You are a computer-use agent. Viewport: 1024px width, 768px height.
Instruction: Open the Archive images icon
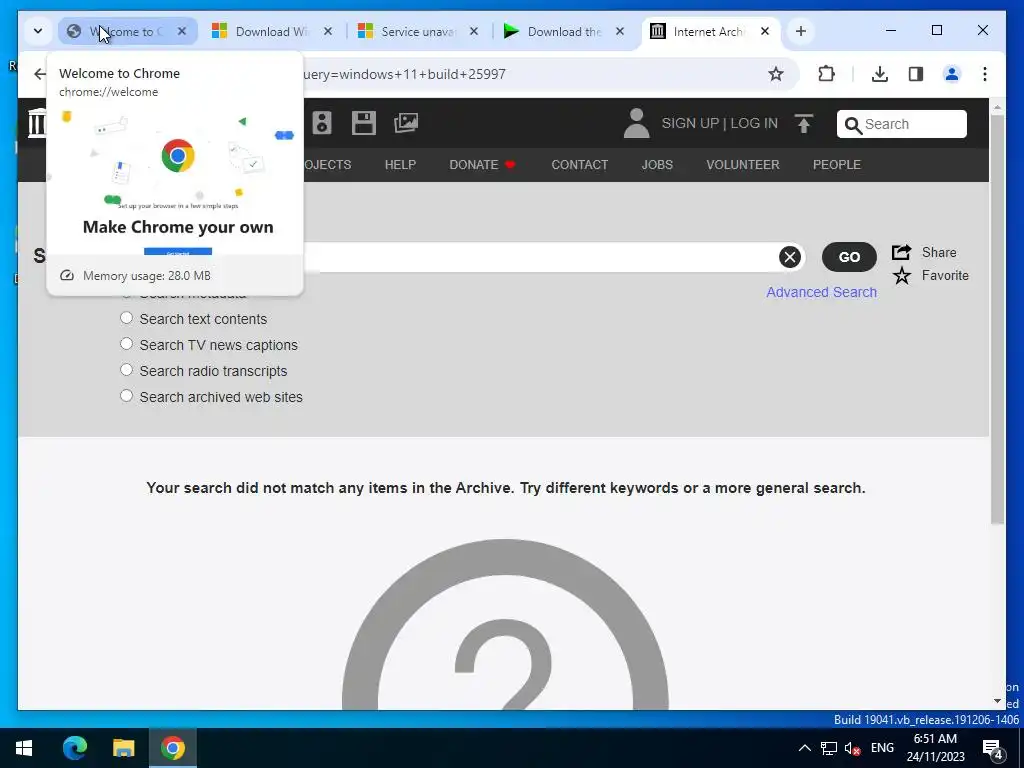(x=406, y=123)
